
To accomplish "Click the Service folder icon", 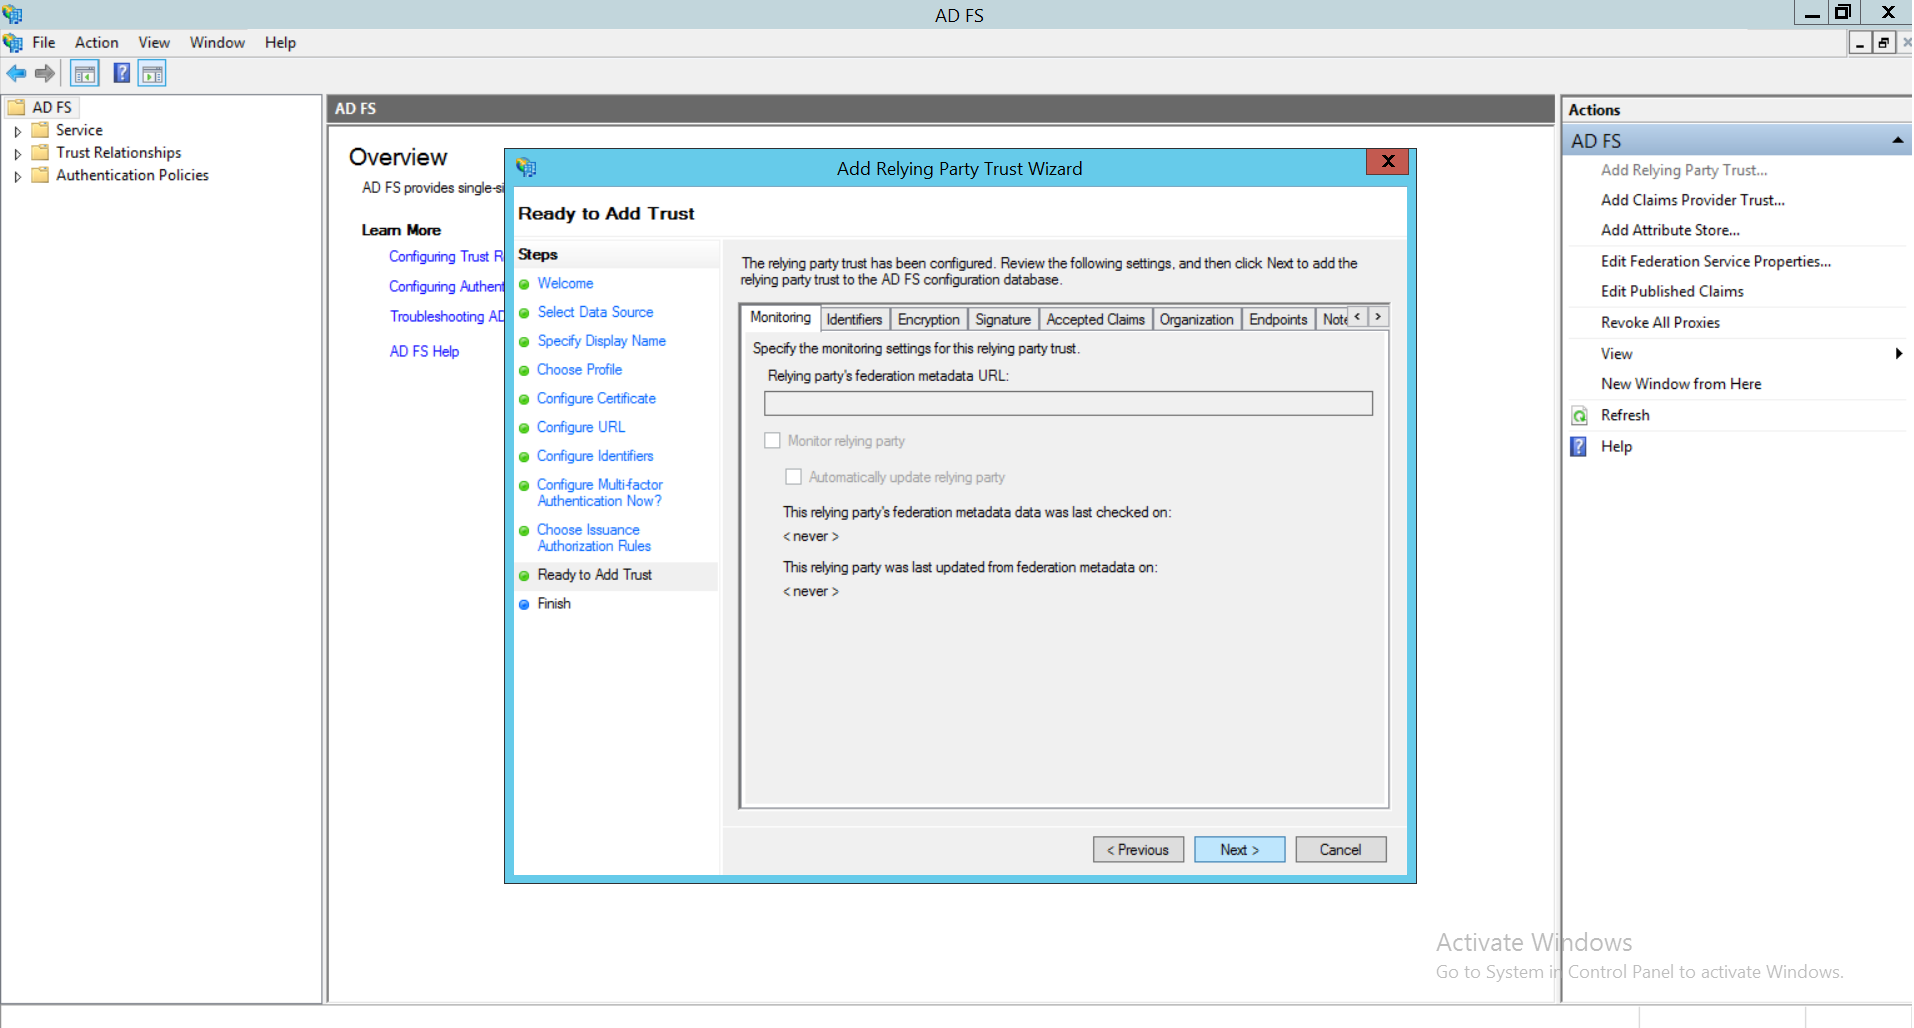I will 39,129.
